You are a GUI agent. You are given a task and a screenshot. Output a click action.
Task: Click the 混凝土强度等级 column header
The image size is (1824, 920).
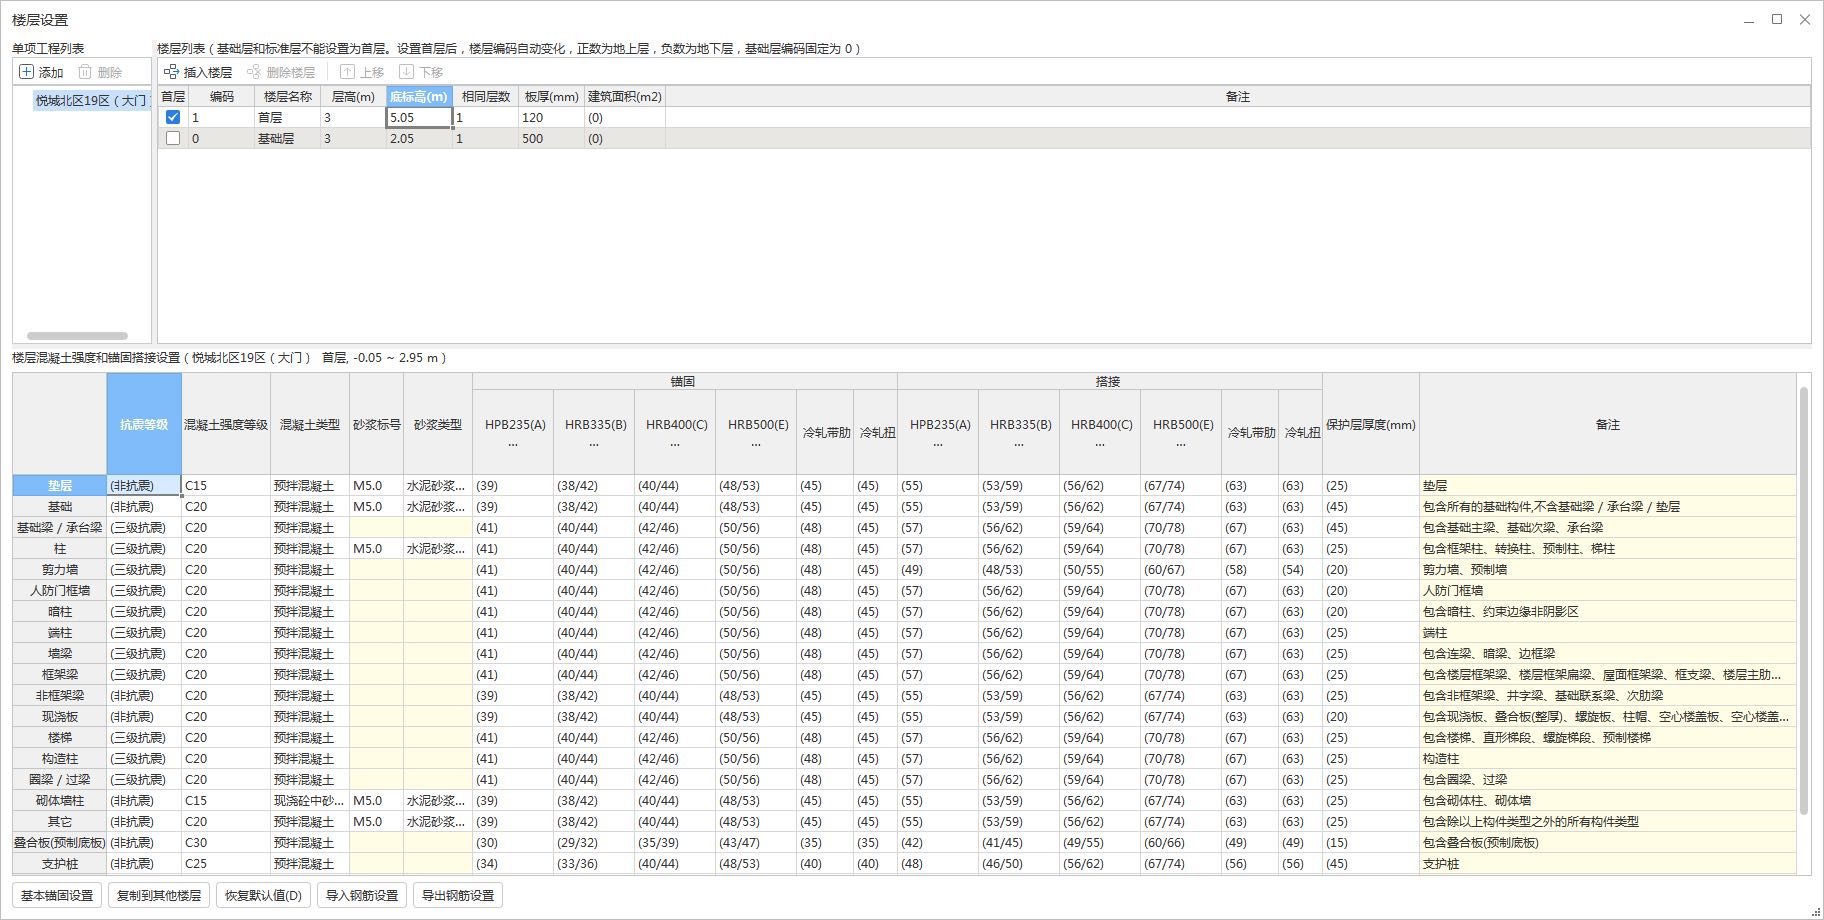point(226,424)
